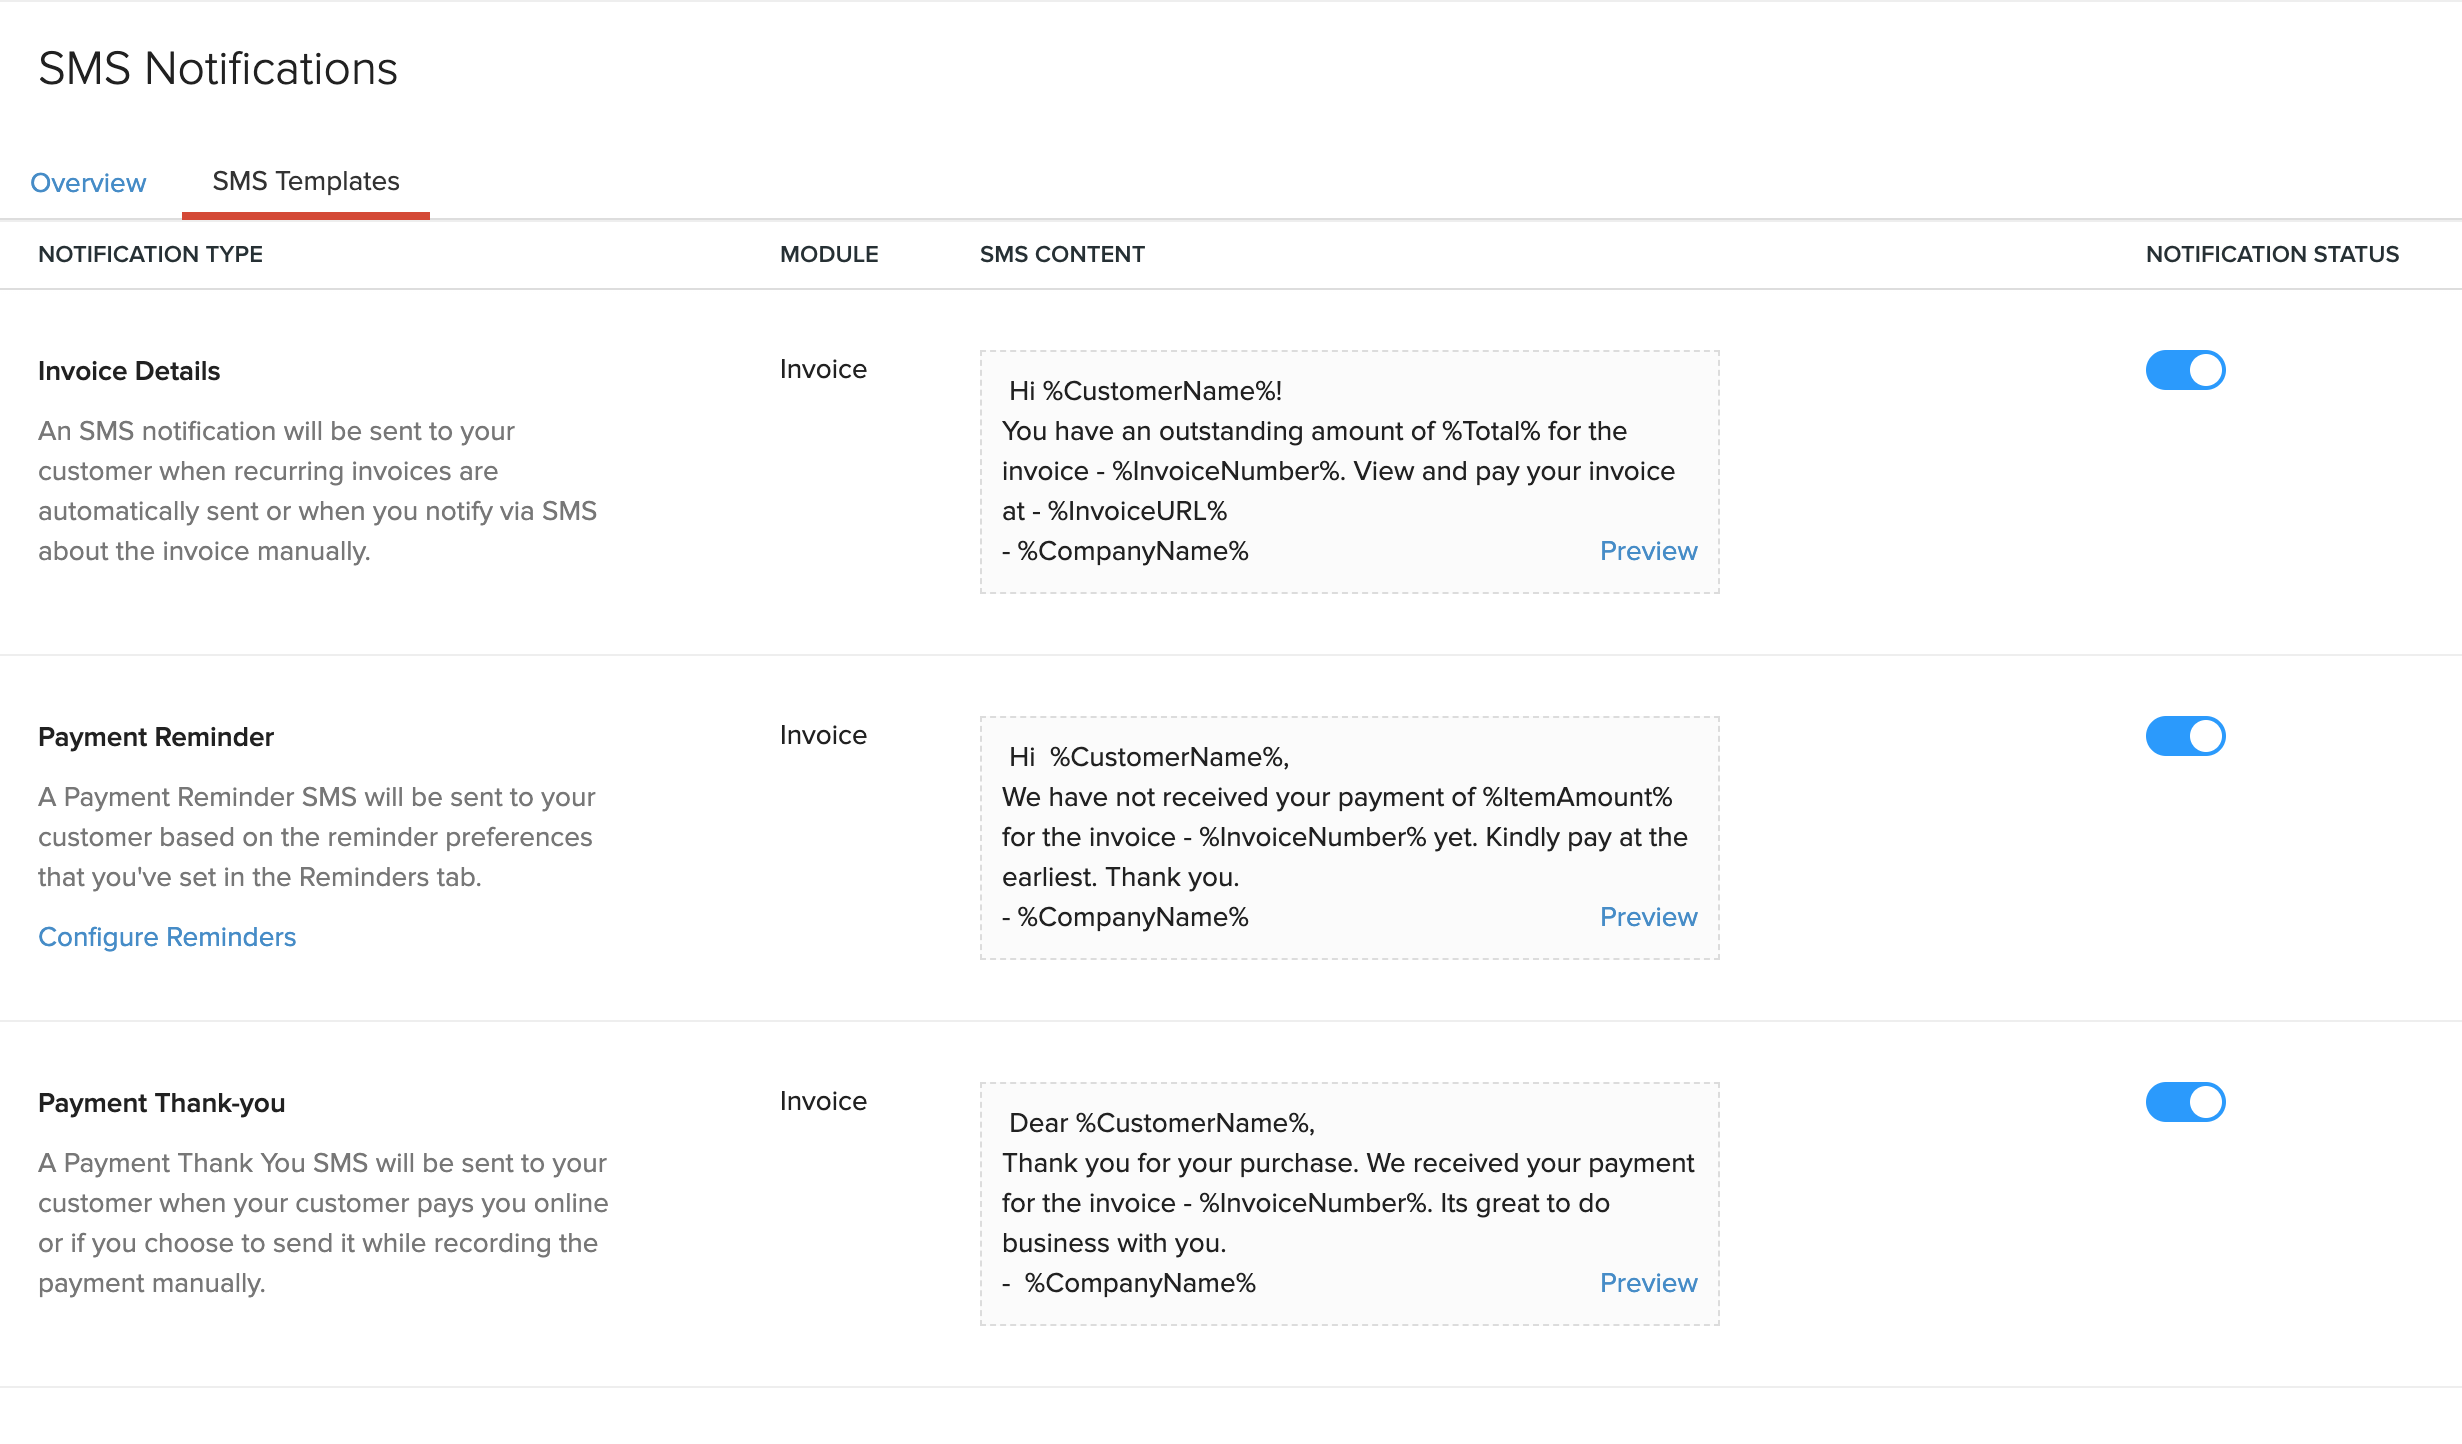Open the Configure Reminders link

tap(167, 937)
